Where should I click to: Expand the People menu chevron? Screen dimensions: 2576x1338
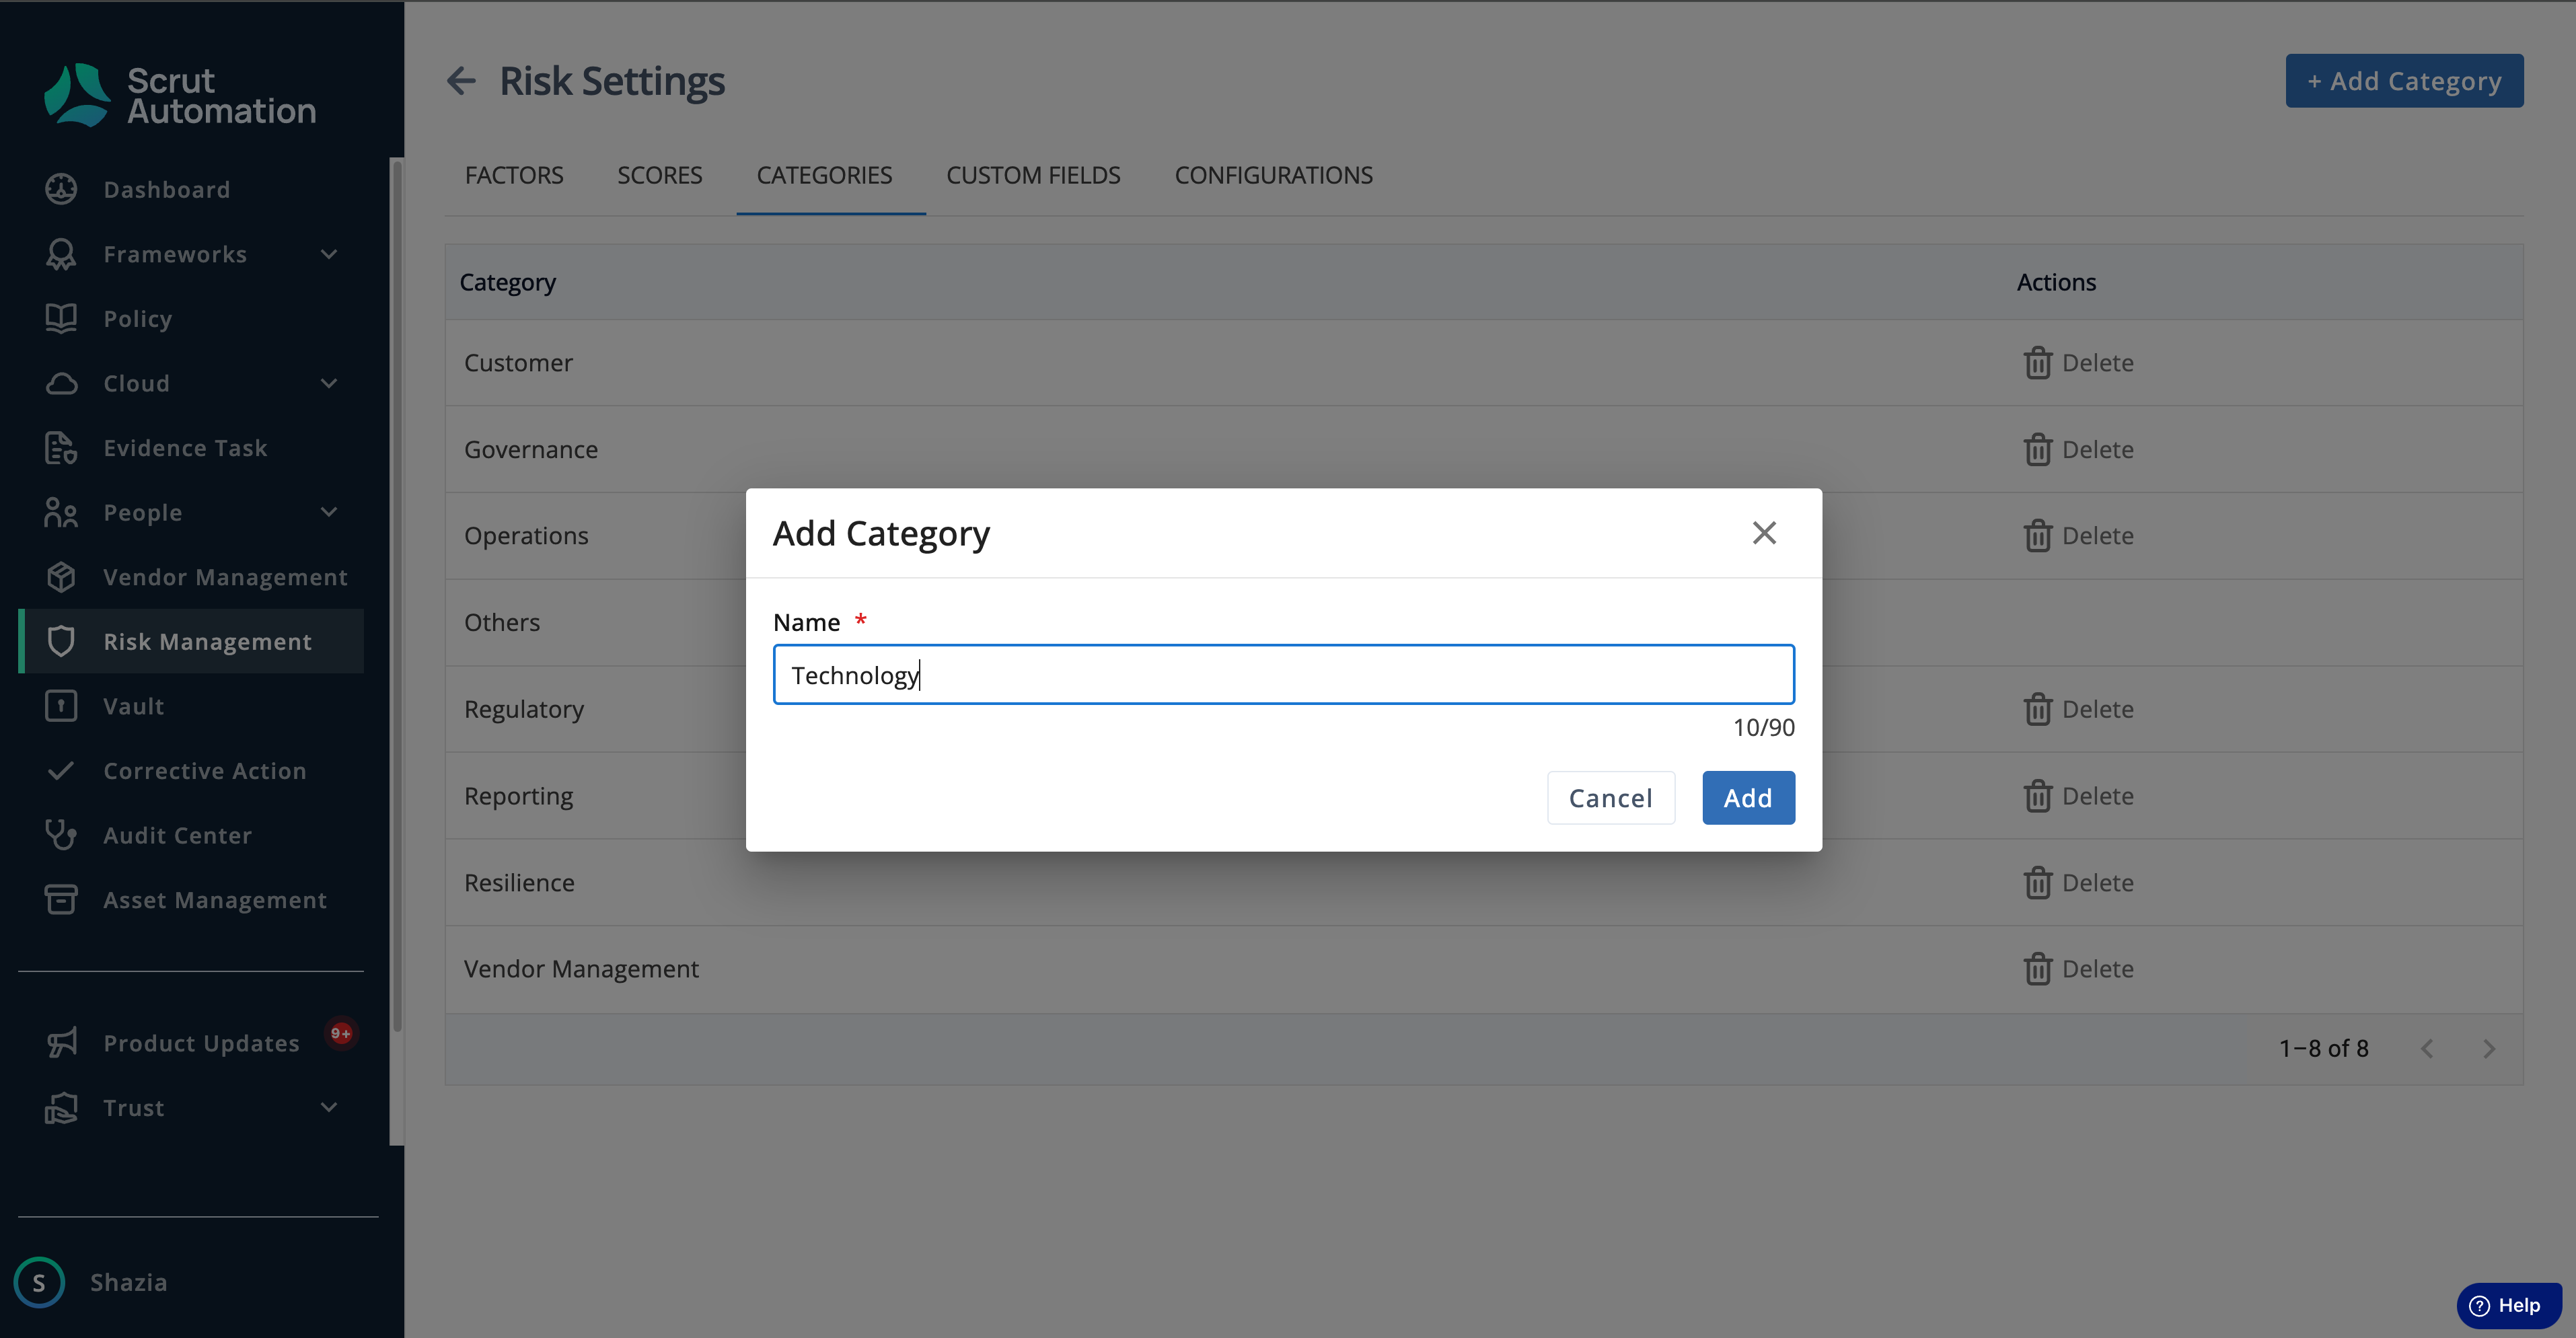tap(329, 512)
